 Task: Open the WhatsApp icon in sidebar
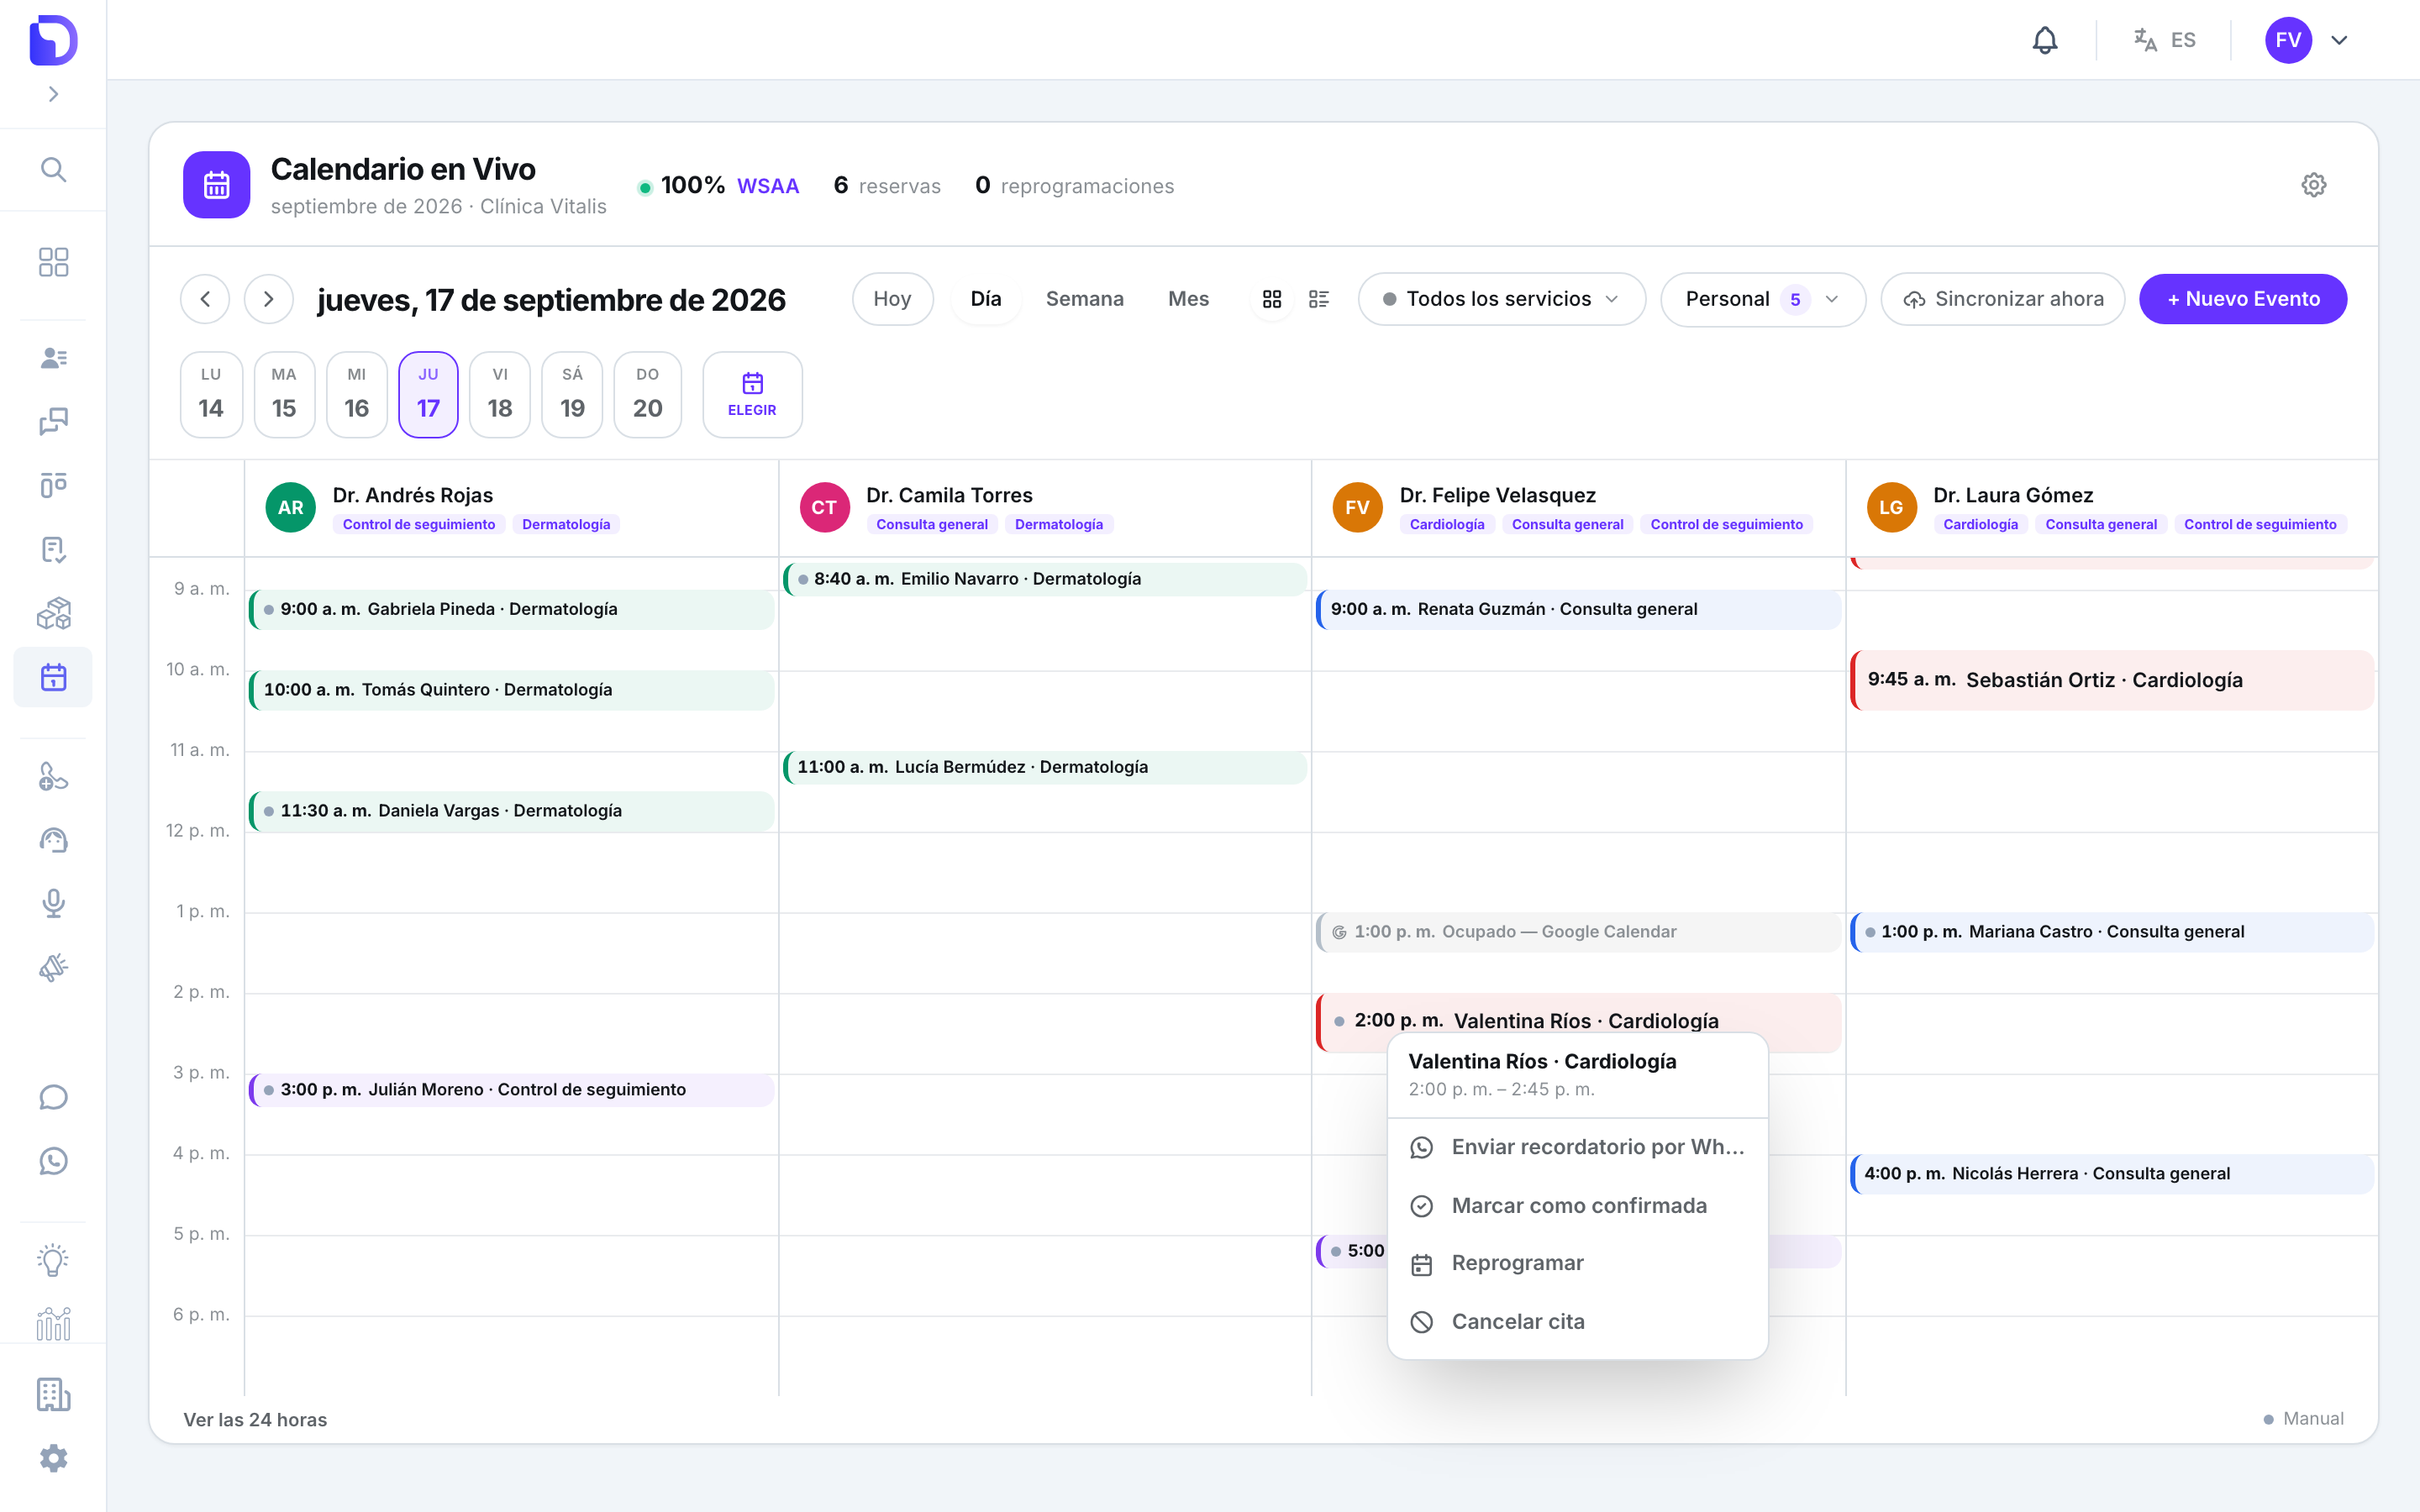[x=53, y=1161]
